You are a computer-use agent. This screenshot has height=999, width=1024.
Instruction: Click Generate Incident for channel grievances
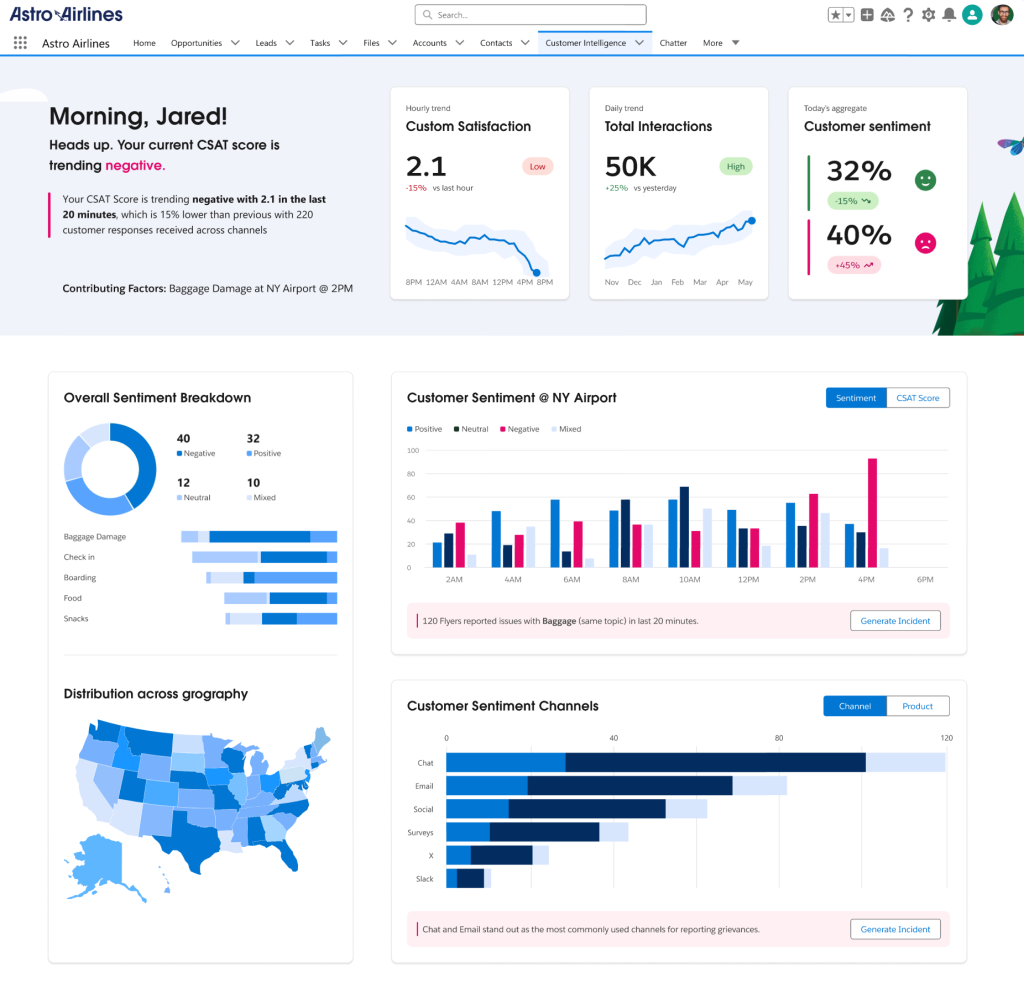click(895, 929)
